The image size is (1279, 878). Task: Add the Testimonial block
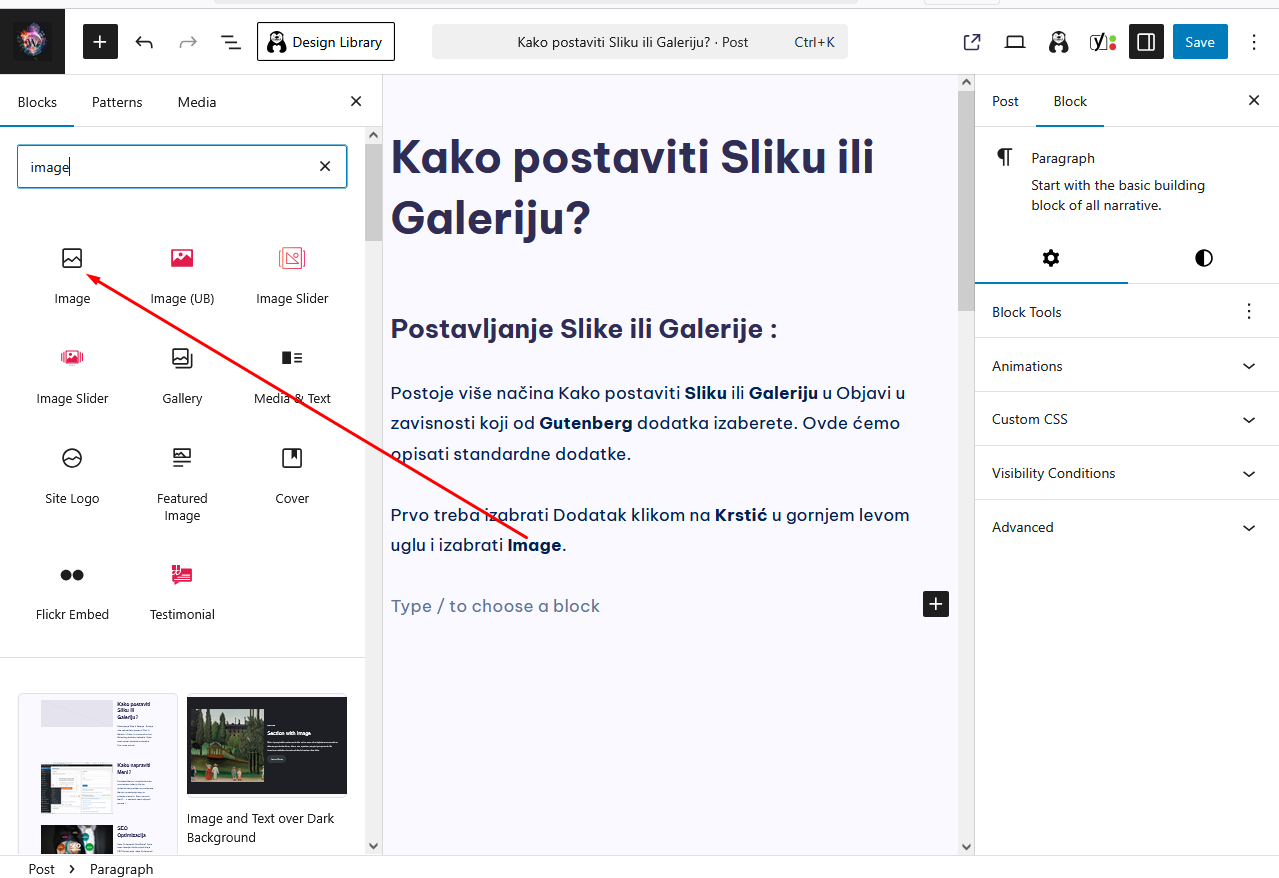(182, 575)
